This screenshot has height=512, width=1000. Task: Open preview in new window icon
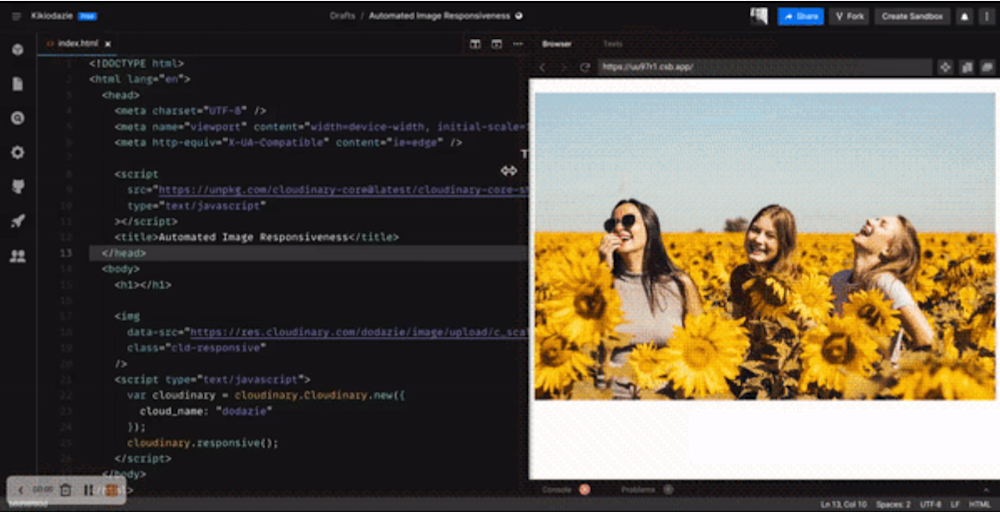(987, 67)
